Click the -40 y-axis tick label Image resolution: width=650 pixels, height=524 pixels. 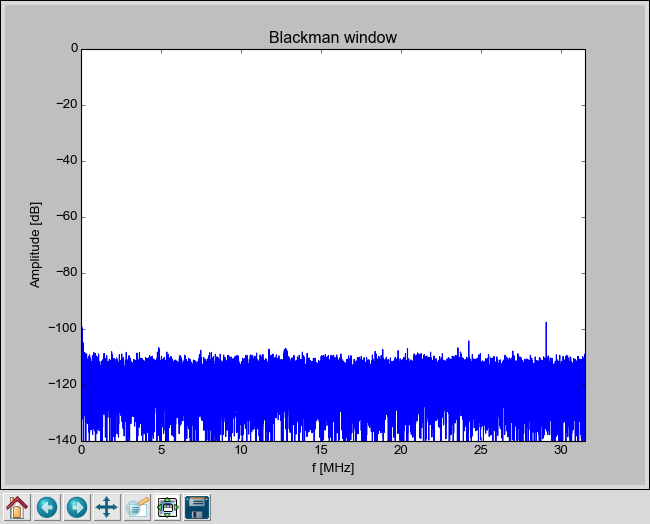point(67,160)
